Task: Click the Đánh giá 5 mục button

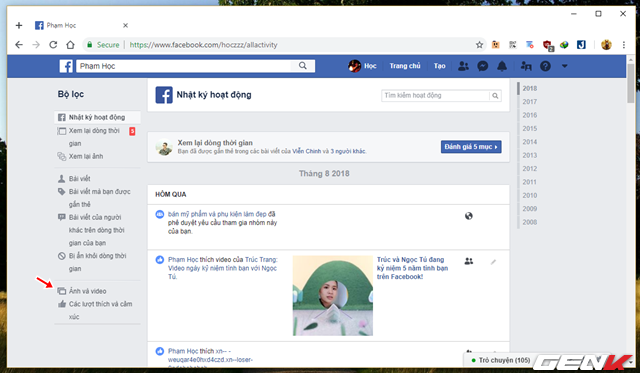Action: [471, 147]
